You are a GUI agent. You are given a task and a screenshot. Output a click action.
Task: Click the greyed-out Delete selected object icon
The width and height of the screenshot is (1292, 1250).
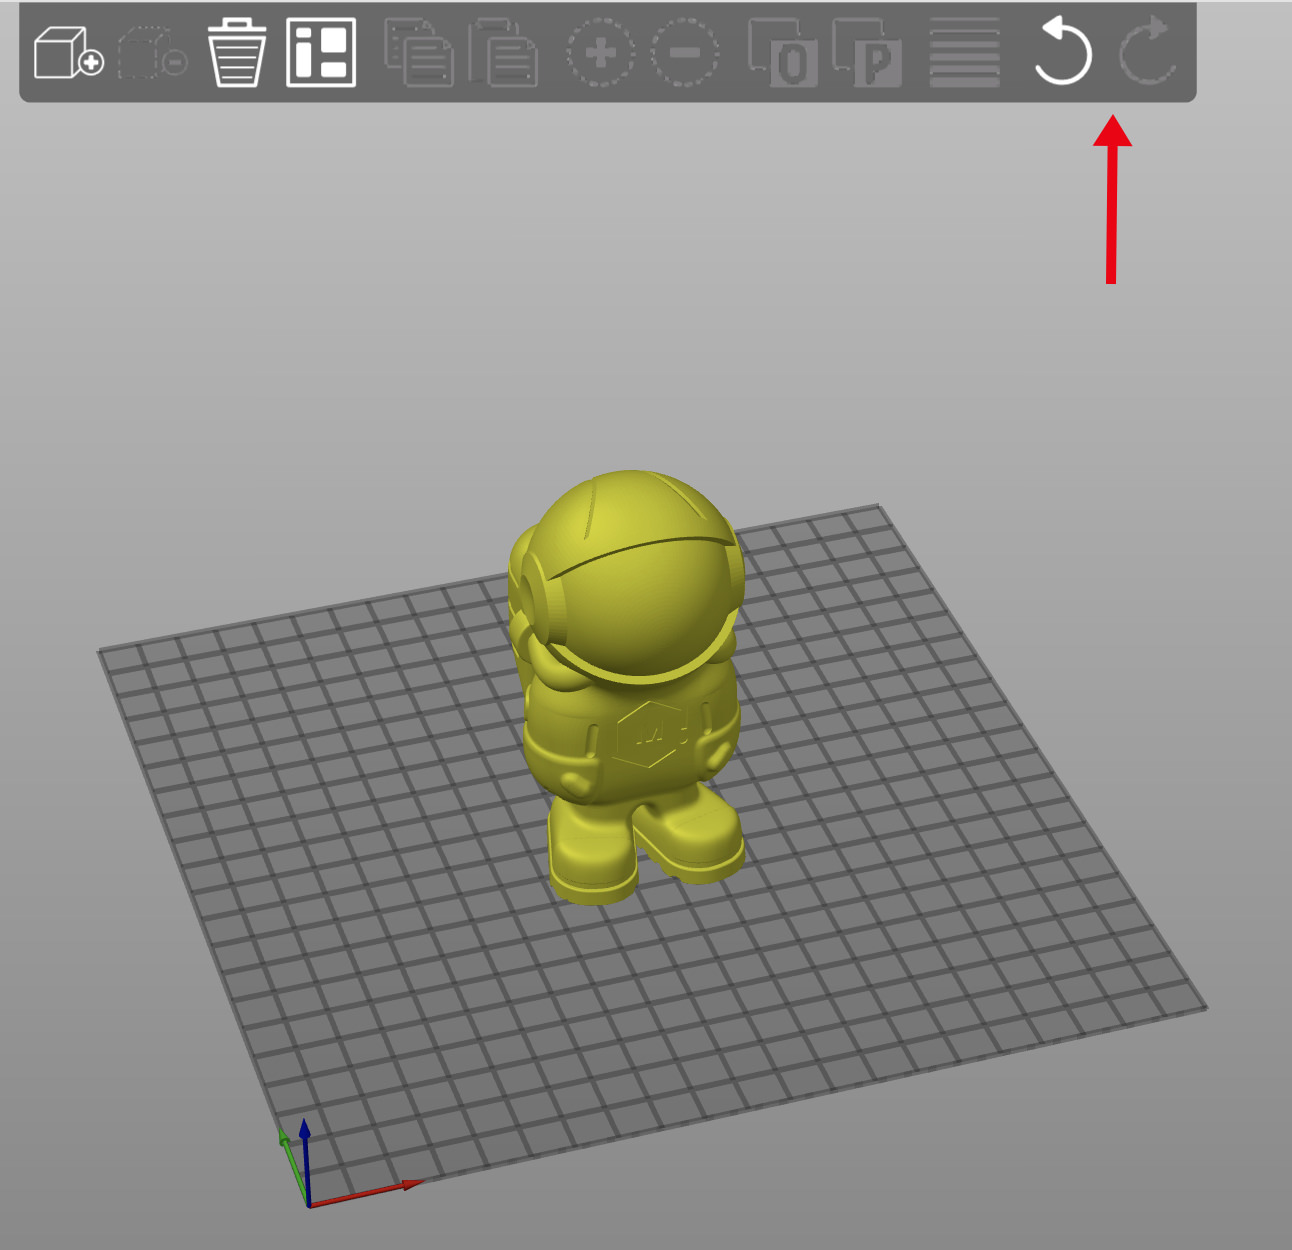[152, 52]
